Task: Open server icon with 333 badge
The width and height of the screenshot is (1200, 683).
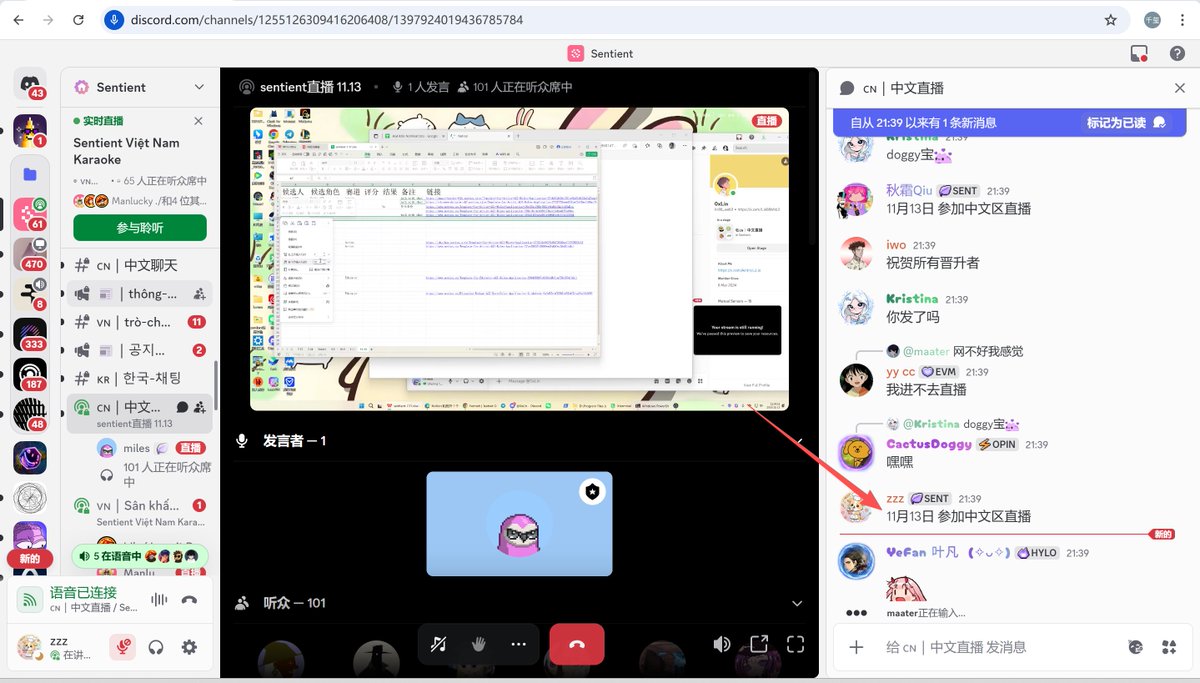Action: tap(30, 334)
